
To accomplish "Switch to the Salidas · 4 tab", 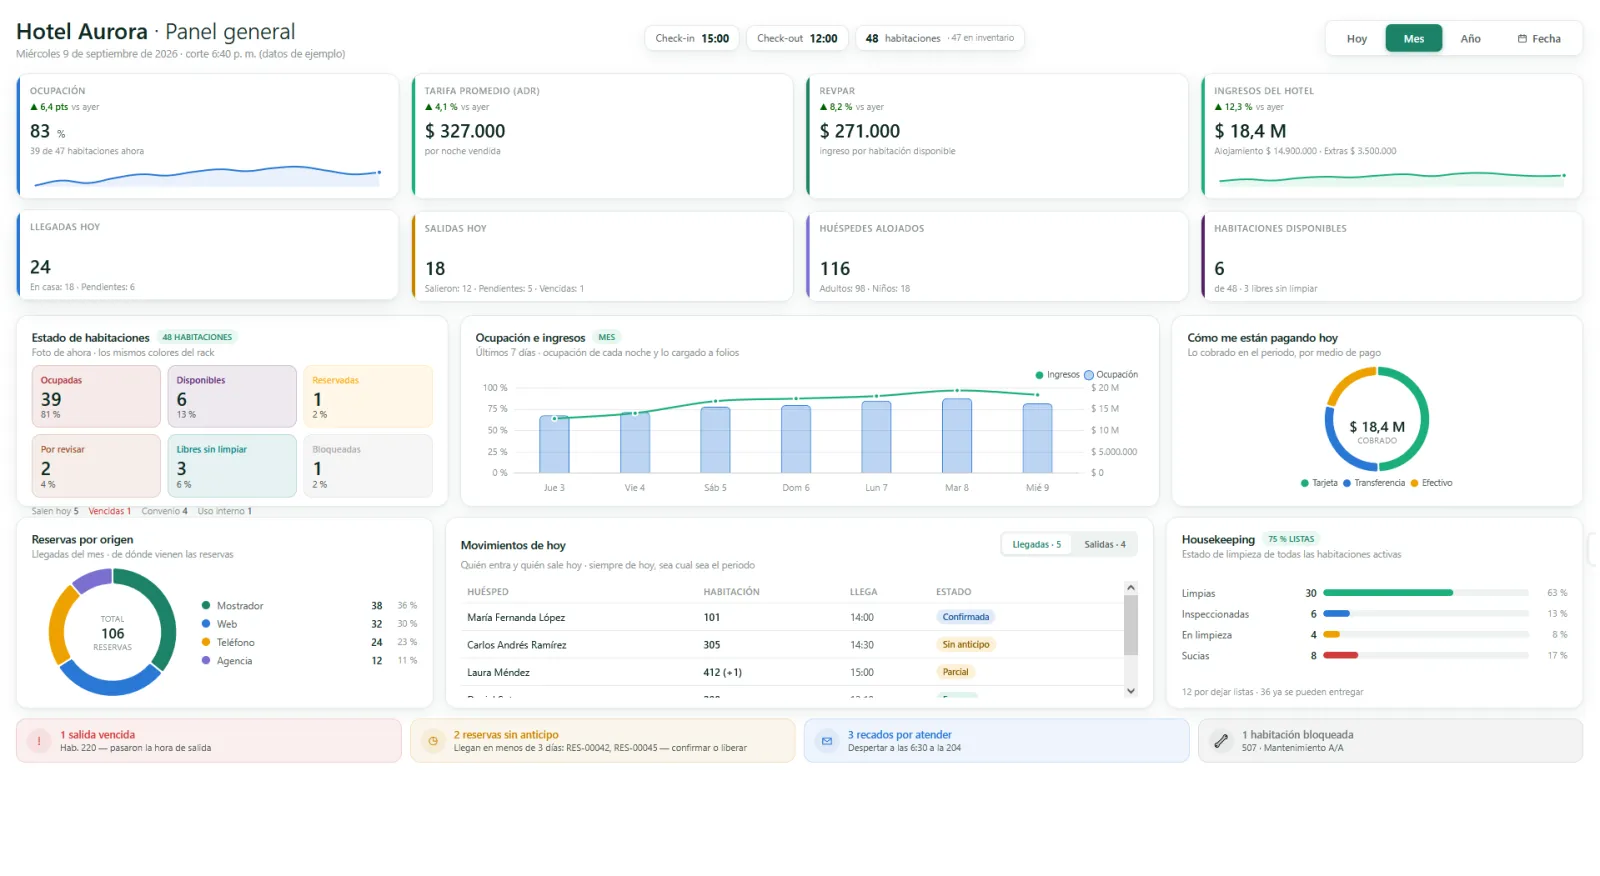I will (x=1105, y=545).
